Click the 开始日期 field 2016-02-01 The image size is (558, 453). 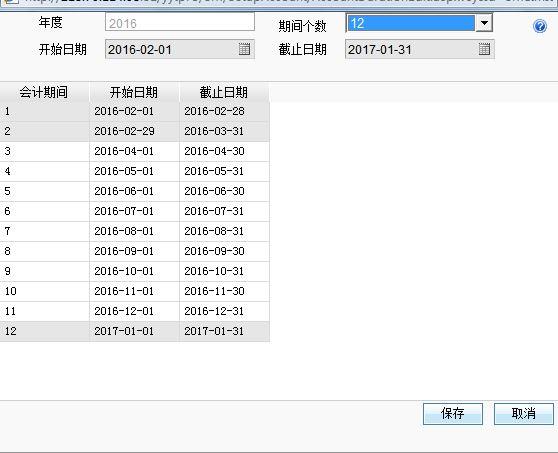180,49
